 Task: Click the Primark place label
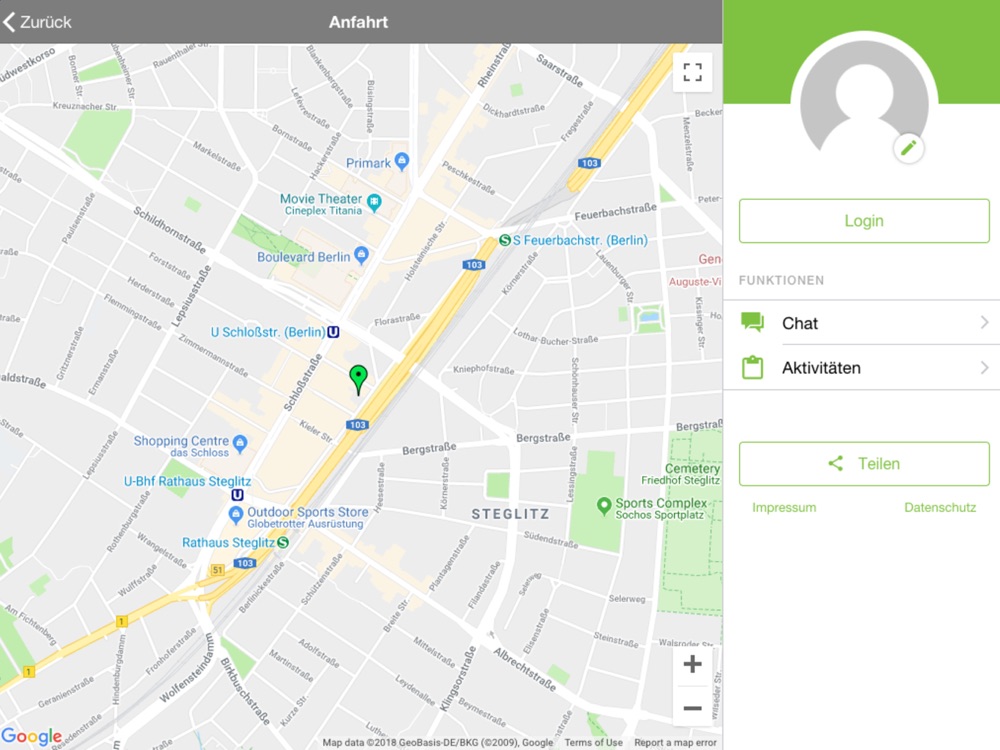[368, 163]
